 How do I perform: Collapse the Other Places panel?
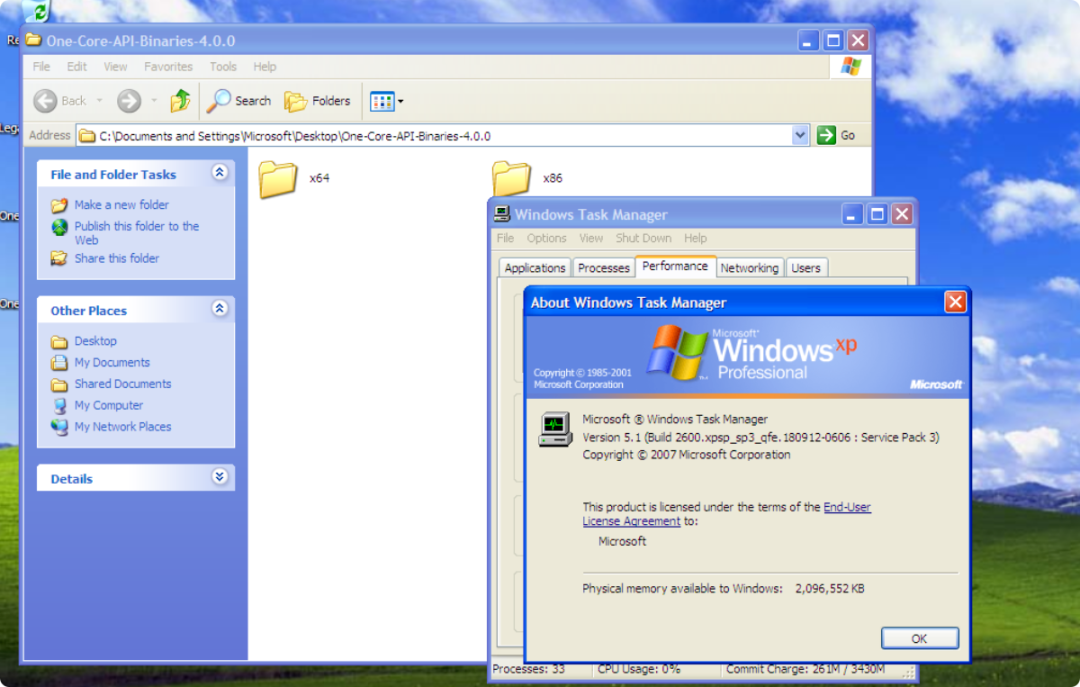[219, 309]
